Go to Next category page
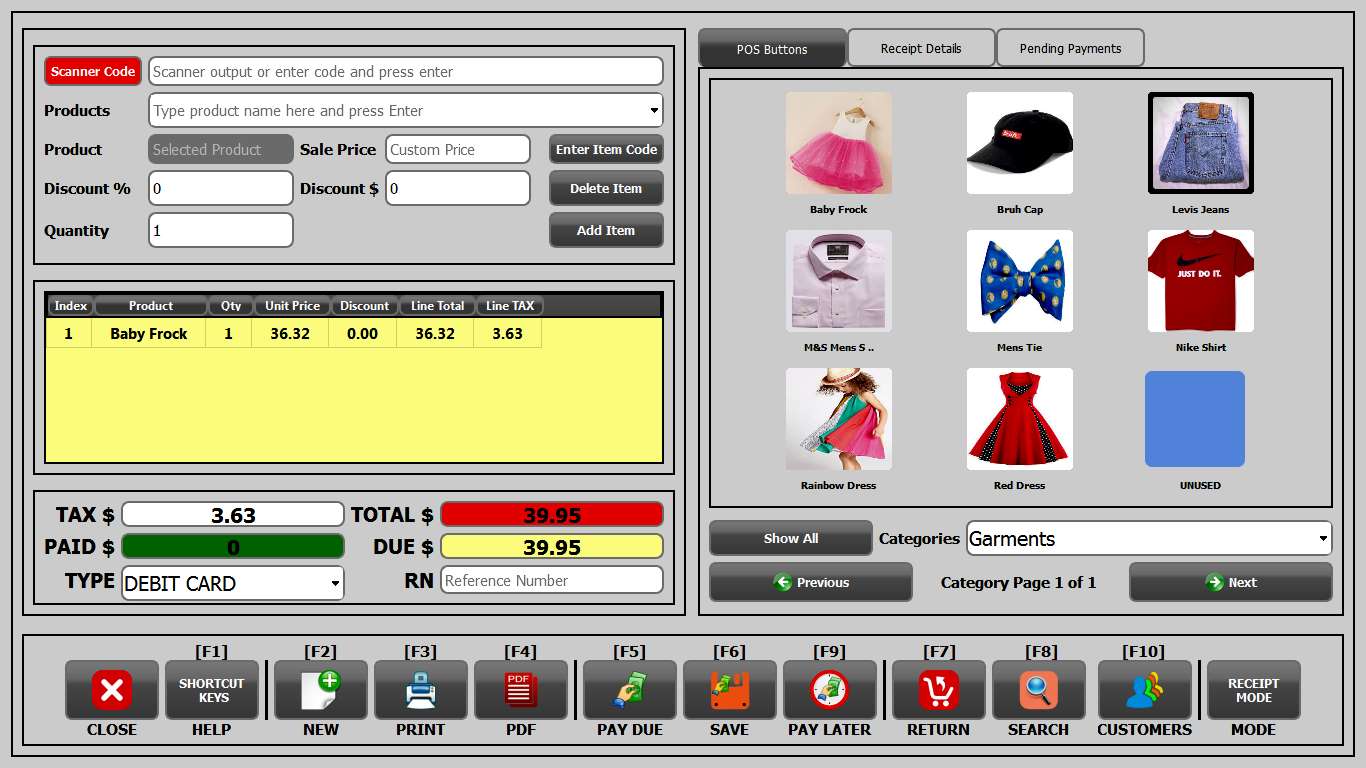This screenshot has height=768, width=1366. tap(1230, 582)
